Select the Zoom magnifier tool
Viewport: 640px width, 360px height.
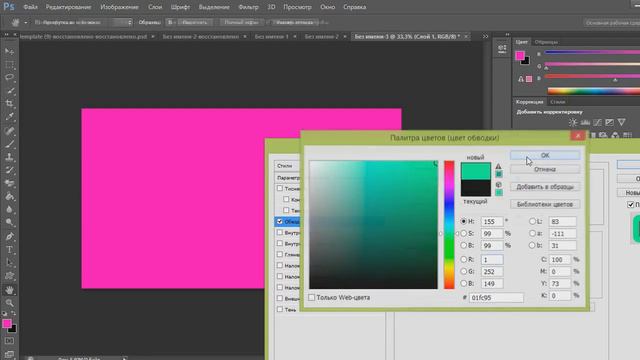coord(9,303)
